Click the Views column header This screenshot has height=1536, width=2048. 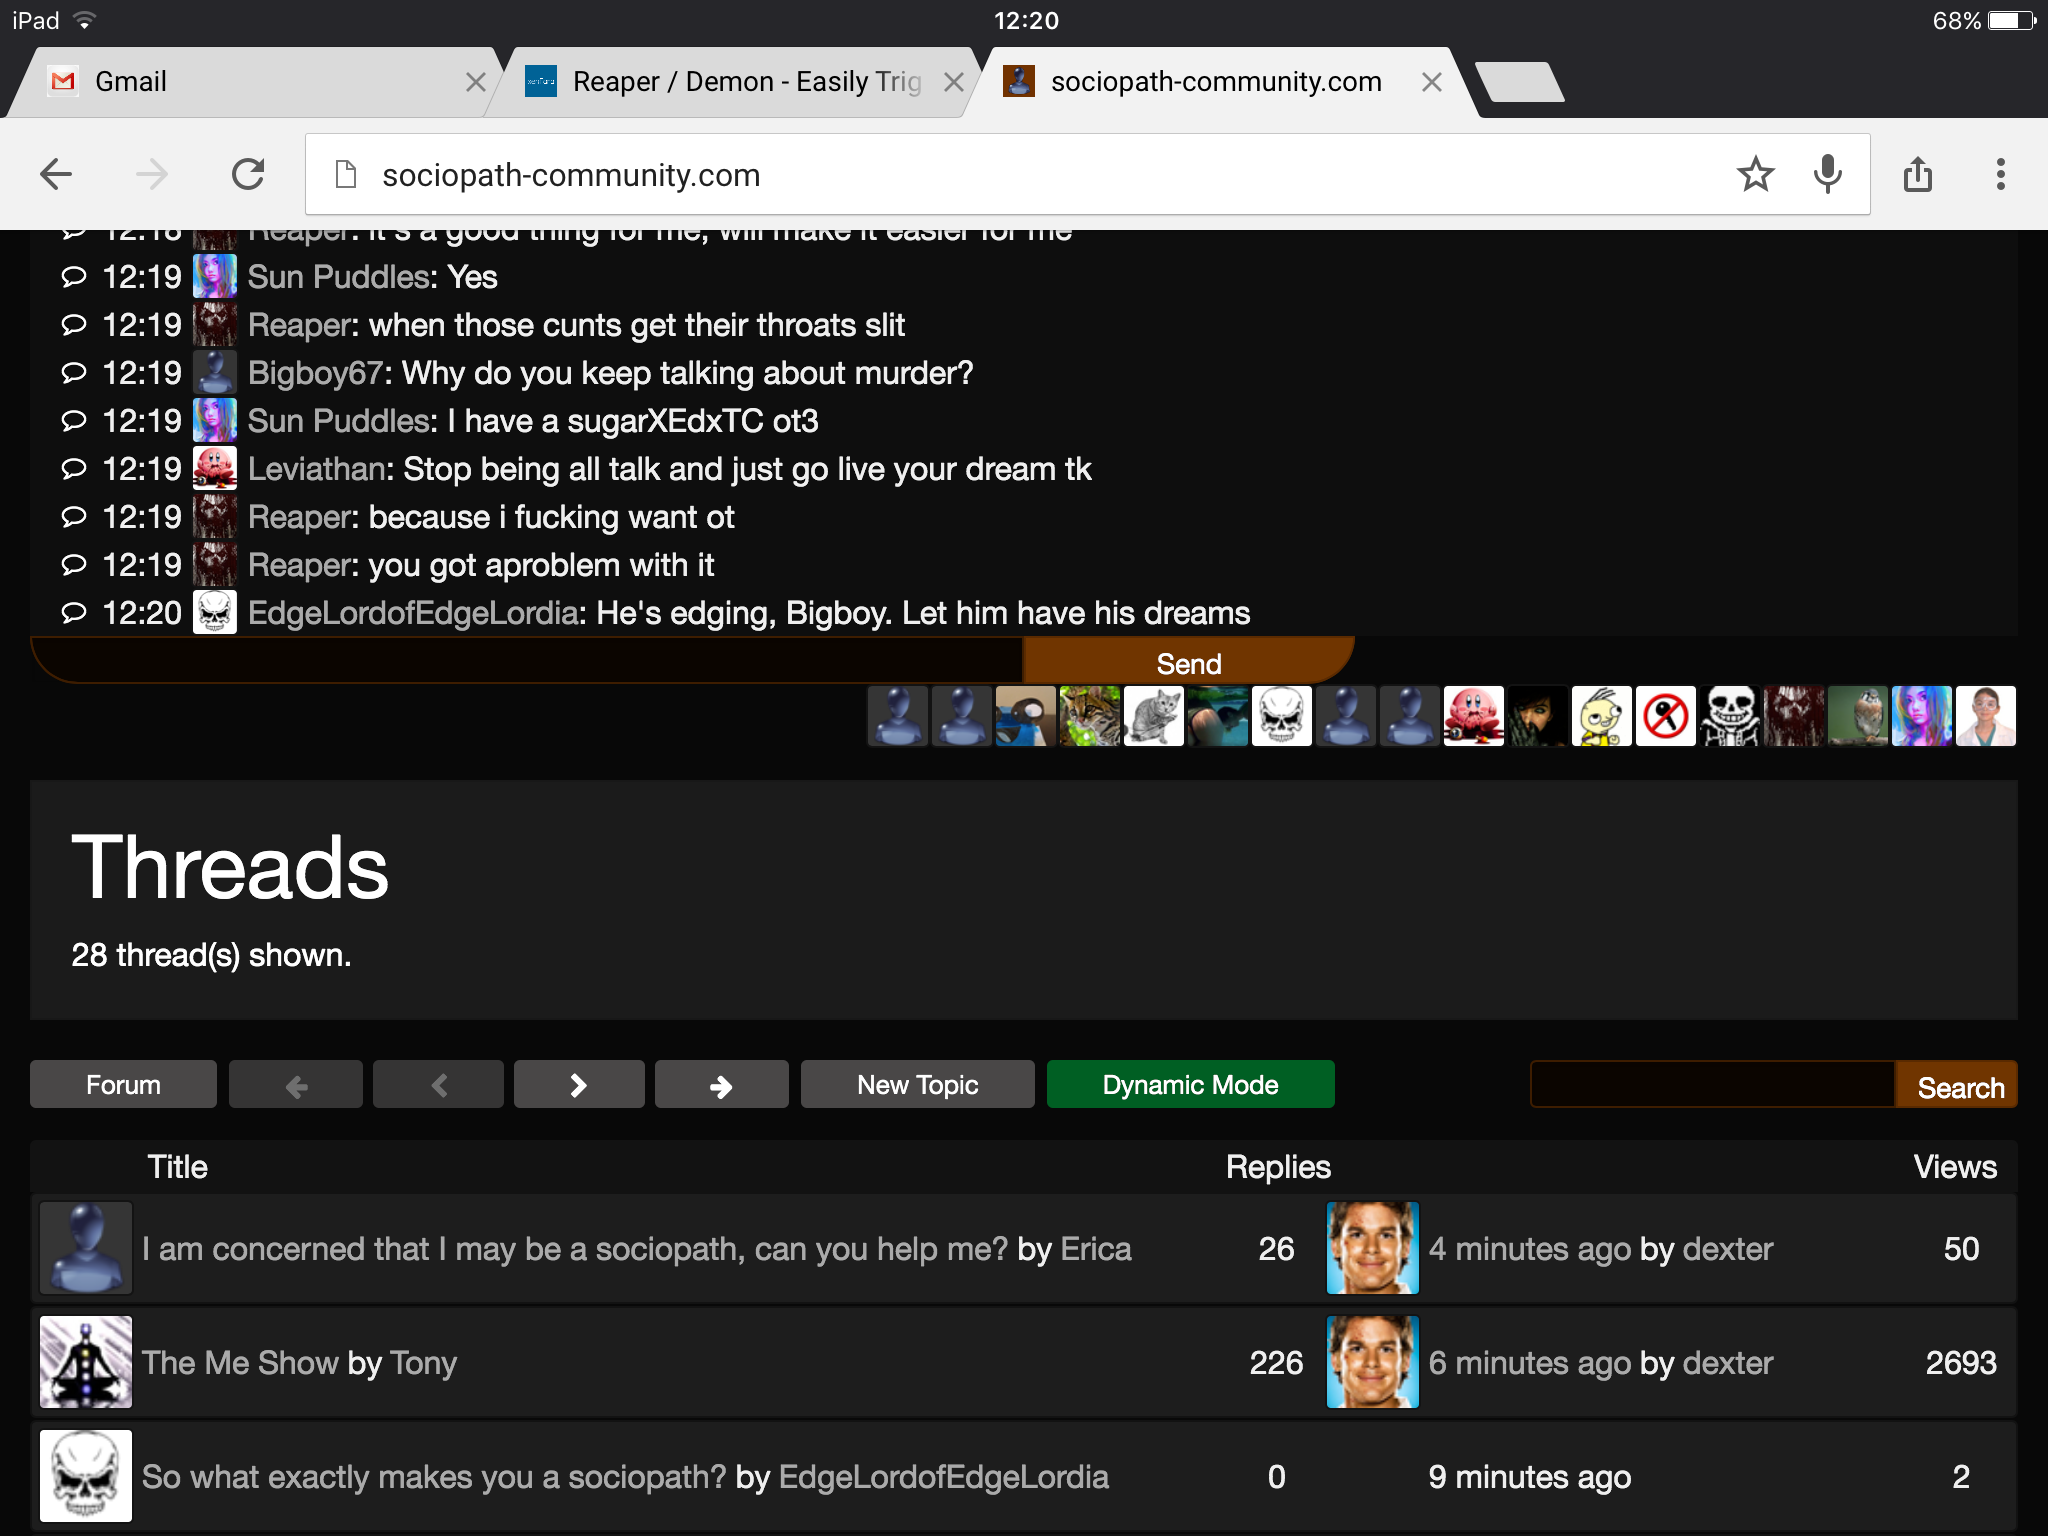coord(1955,1167)
